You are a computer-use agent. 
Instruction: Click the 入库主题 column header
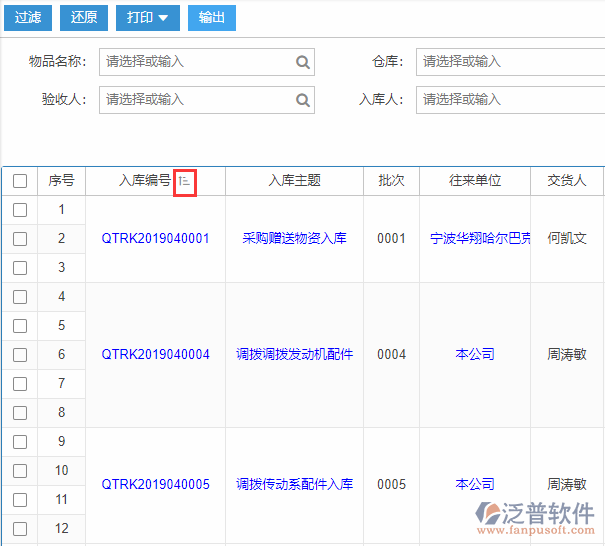point(294,181)
